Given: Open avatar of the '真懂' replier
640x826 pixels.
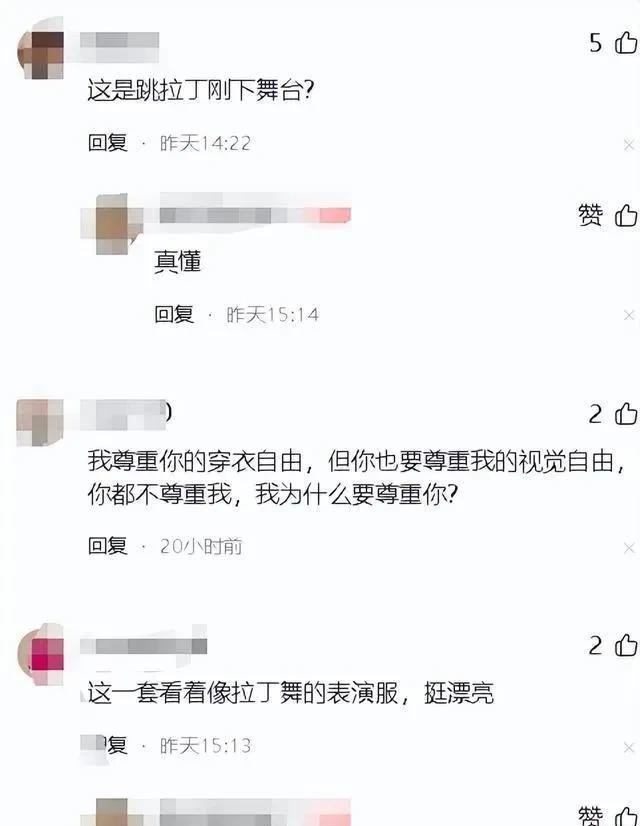Looking at the screenshot, I should tap(112, 224).
